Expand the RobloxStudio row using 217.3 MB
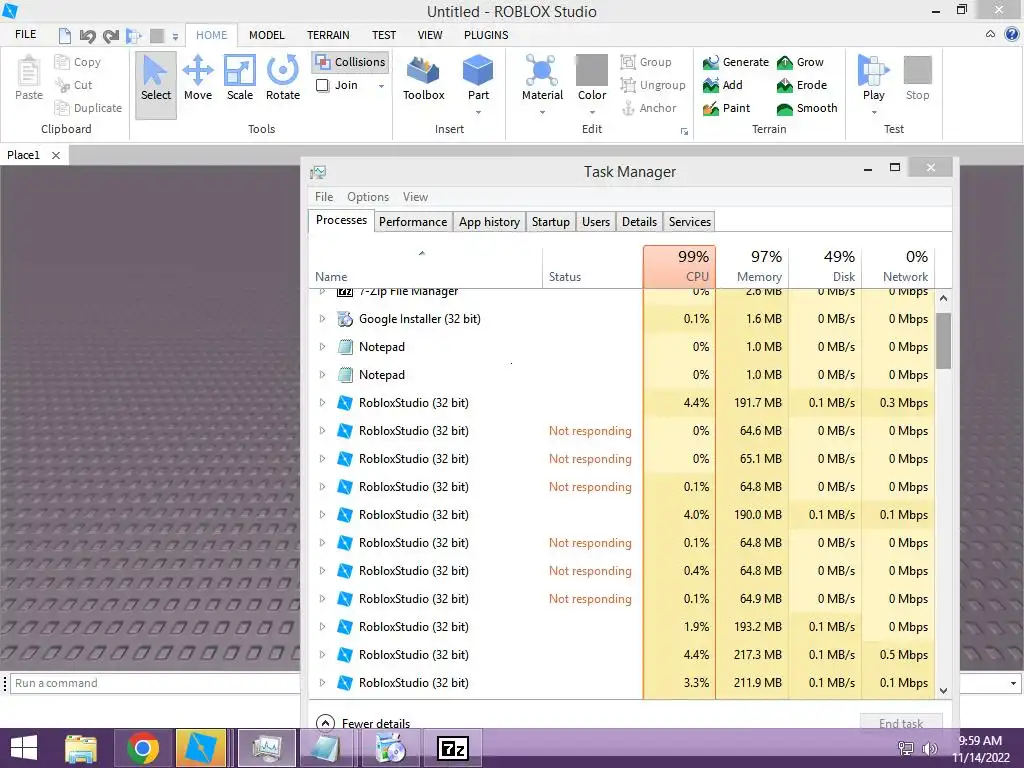1024x768 pixels. pos(322,655)
